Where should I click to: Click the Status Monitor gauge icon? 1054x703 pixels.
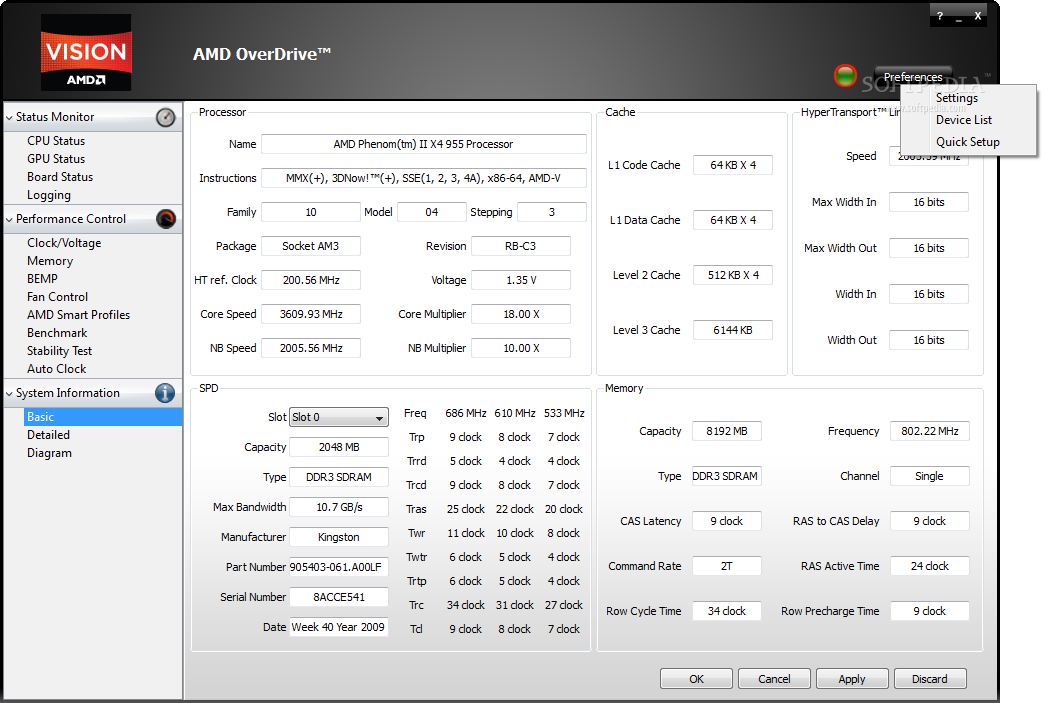tap(165, 118)
